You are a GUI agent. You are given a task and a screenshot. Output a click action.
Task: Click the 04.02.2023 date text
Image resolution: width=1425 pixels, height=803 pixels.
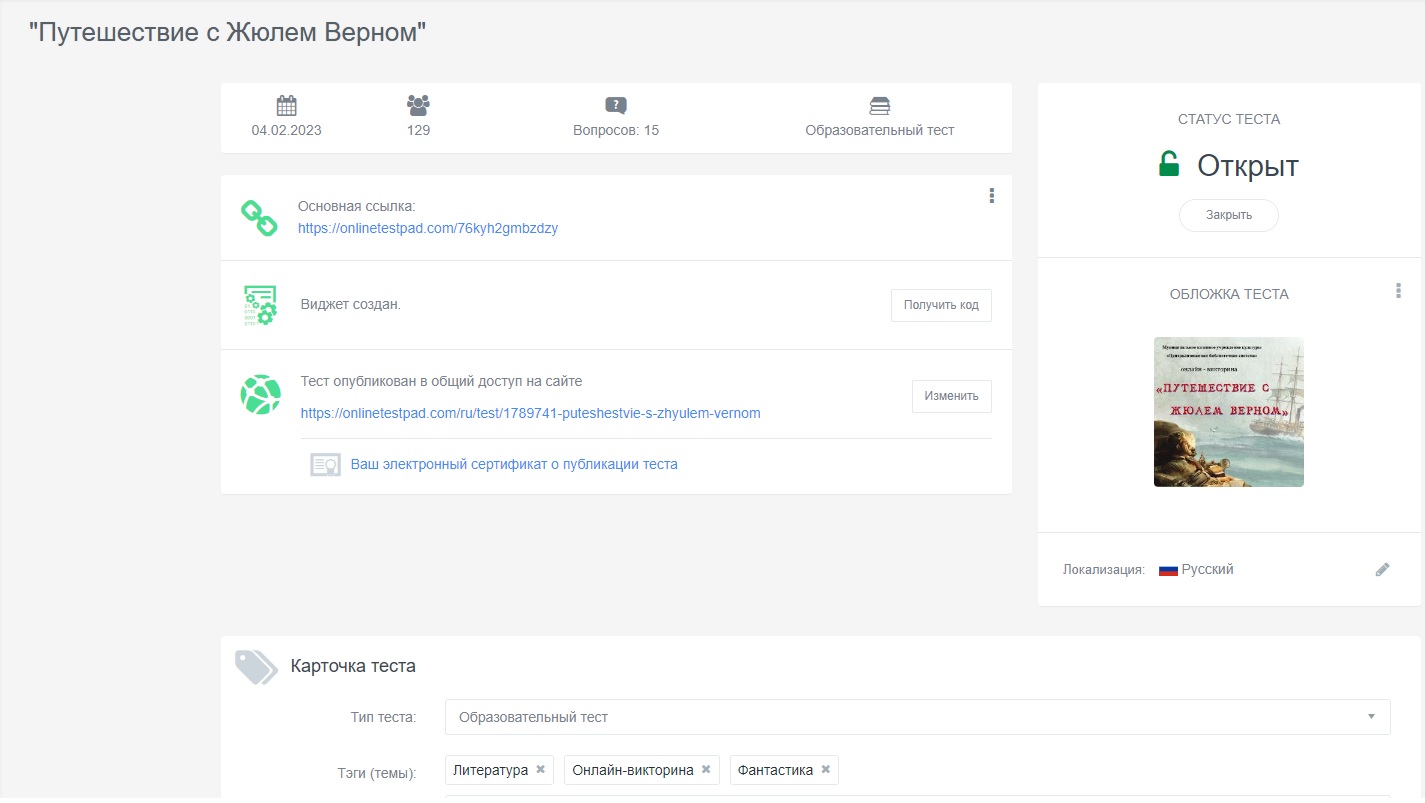(287, 130)
